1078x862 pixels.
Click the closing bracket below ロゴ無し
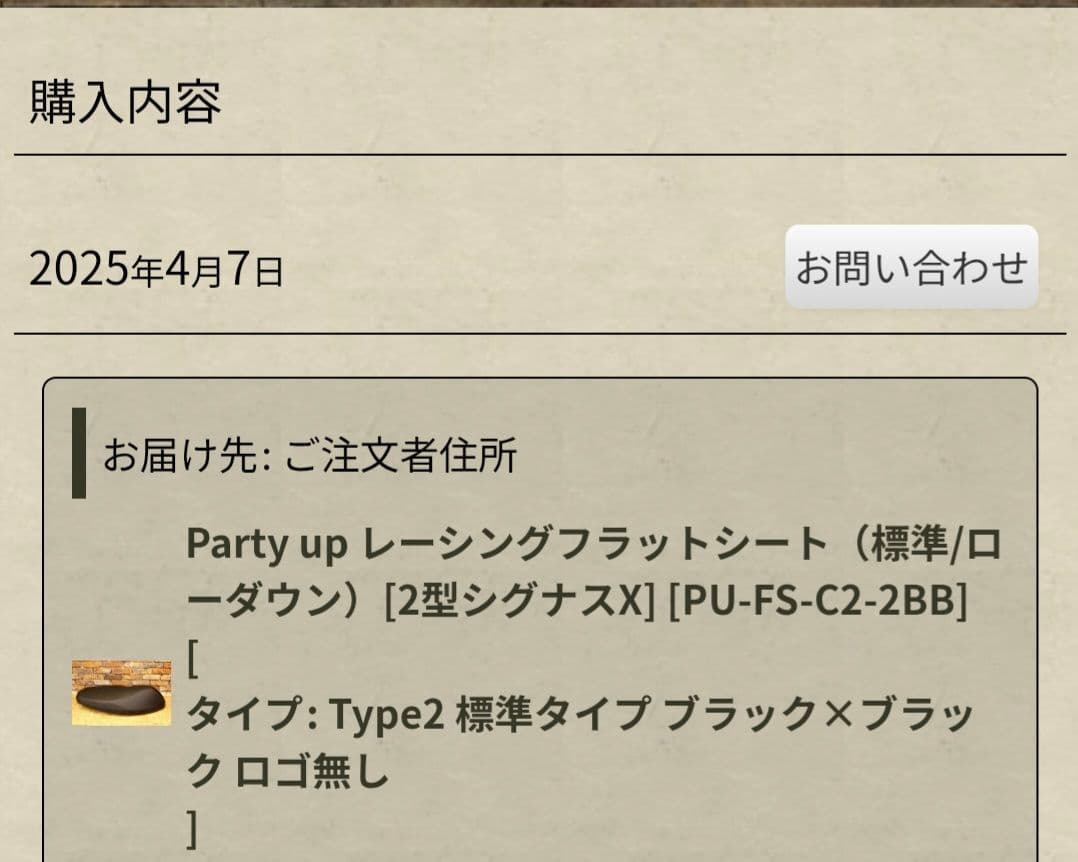[193, 827]
